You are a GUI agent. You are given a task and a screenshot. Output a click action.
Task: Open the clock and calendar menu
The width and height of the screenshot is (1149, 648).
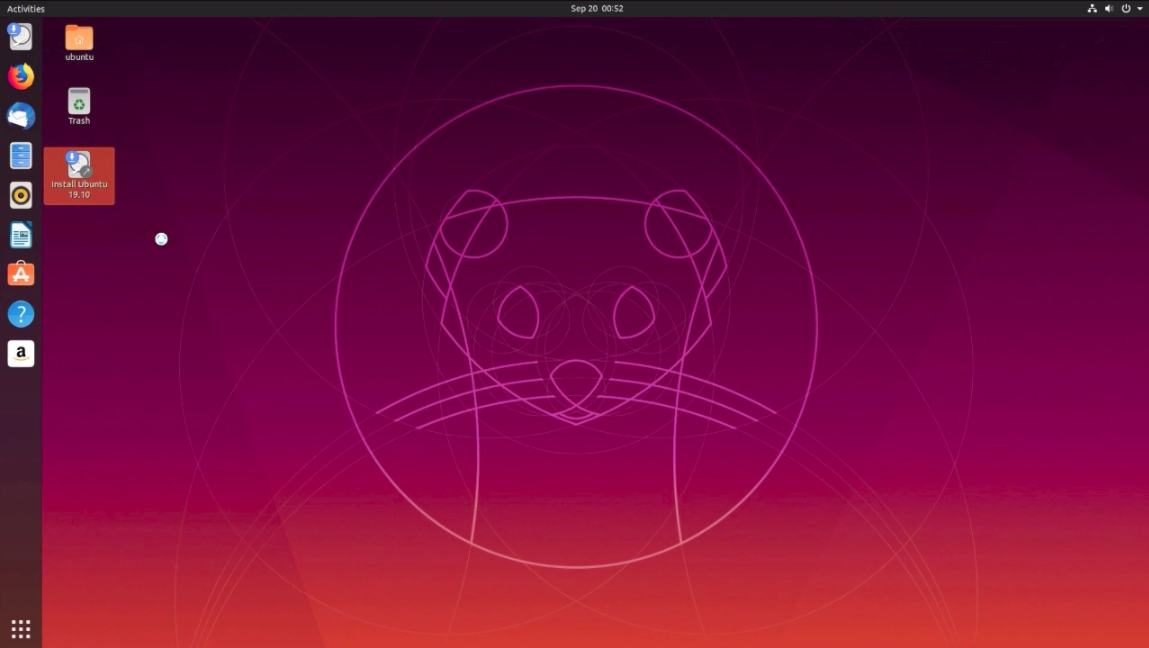pyautogui.click(x=596, y=9)
